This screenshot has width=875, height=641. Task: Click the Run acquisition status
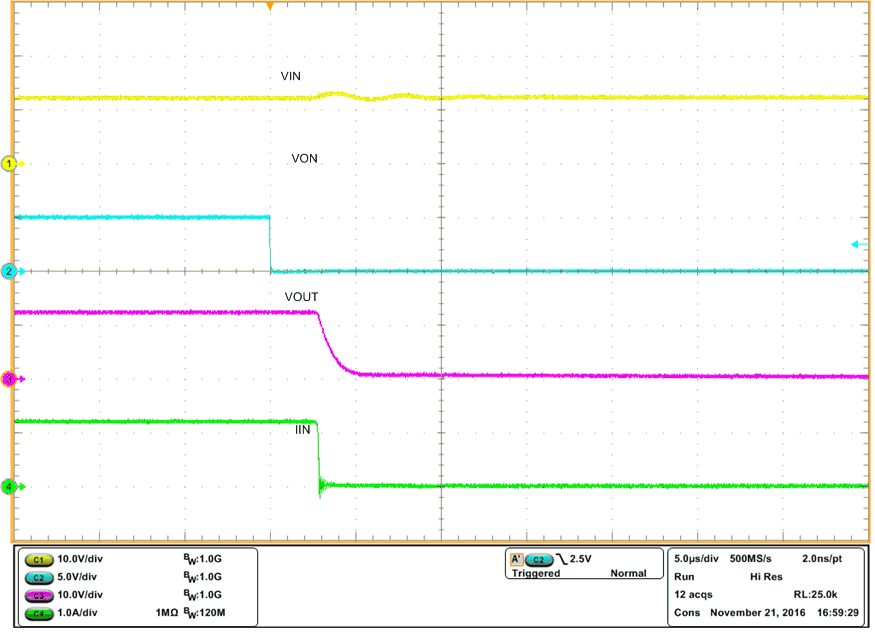[684, 578]
